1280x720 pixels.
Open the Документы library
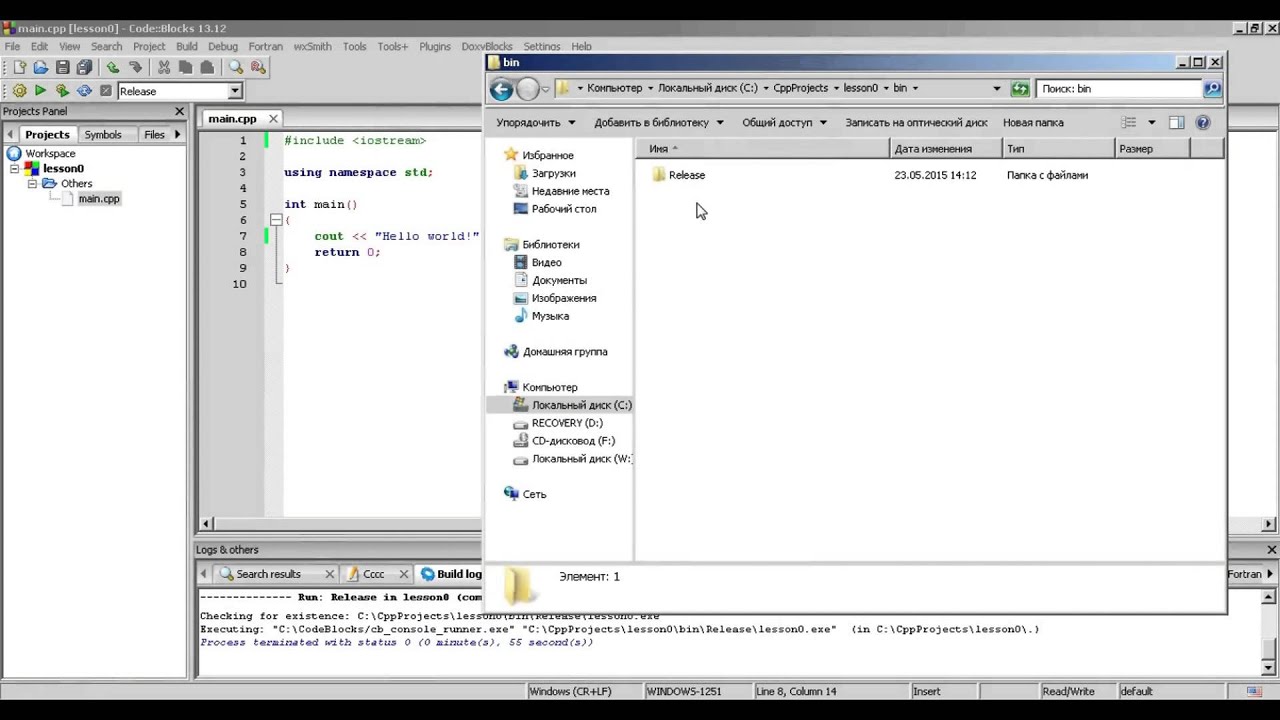(559, 280)
